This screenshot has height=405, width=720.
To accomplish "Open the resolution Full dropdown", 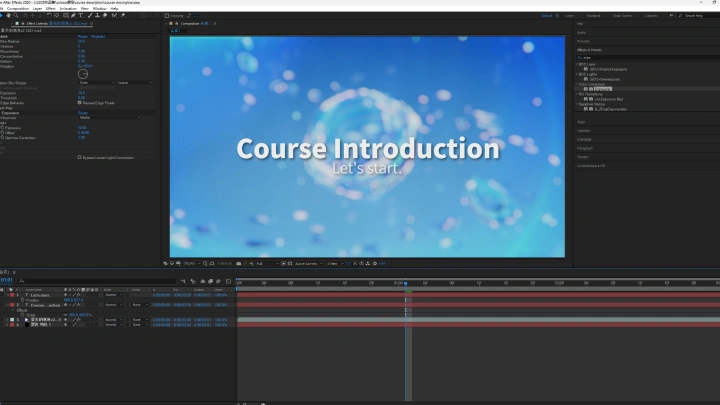I will (x=267, y=264).
